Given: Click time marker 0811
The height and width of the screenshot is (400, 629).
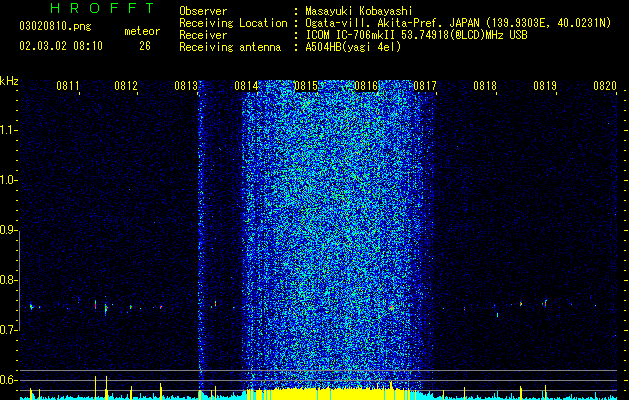Looking at the screenshot, I should click(x=68, y=86).
